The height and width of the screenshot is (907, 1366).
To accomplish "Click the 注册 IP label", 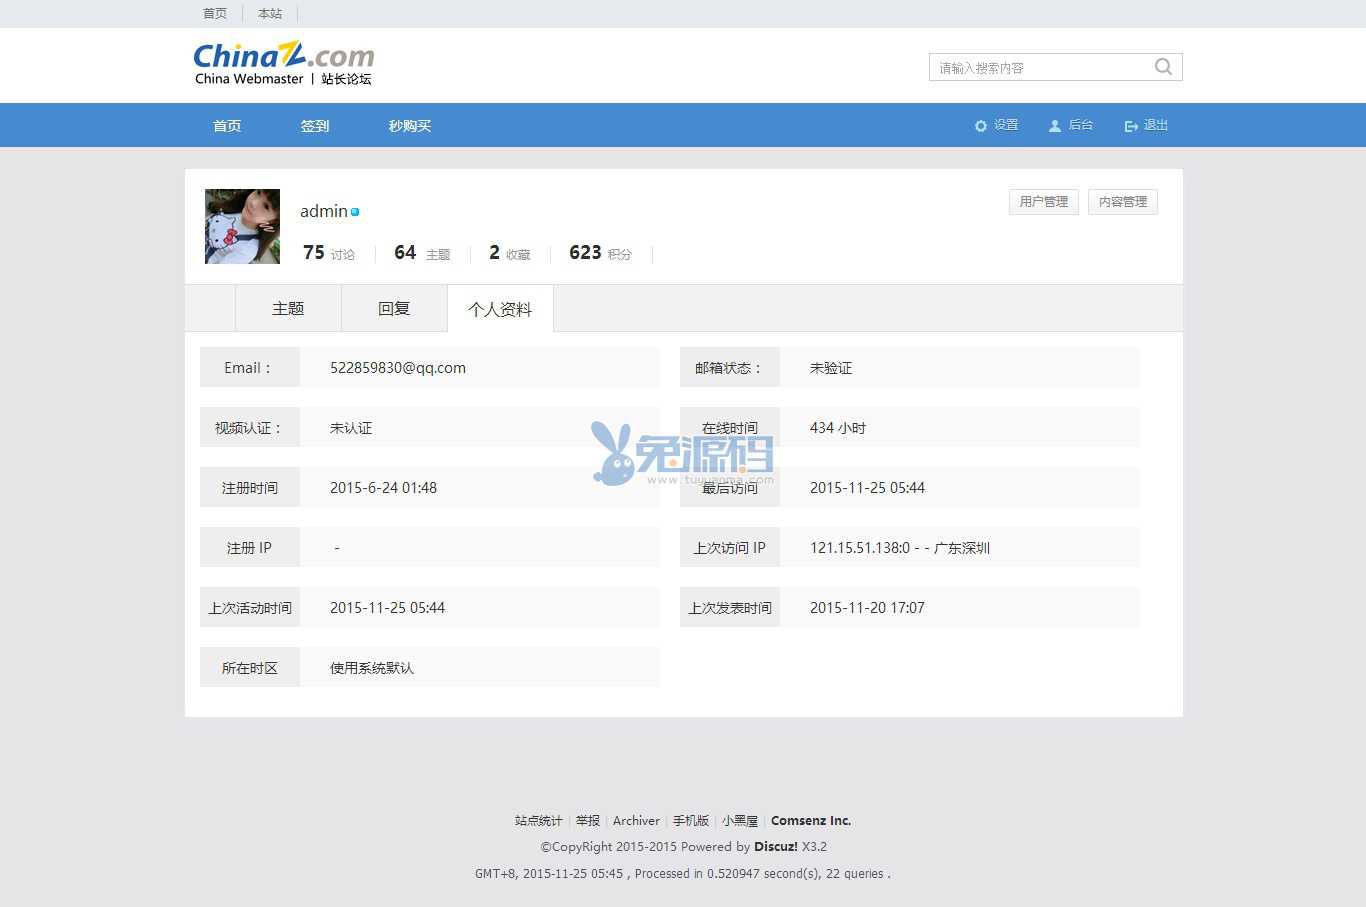I will tap(249, 548).
